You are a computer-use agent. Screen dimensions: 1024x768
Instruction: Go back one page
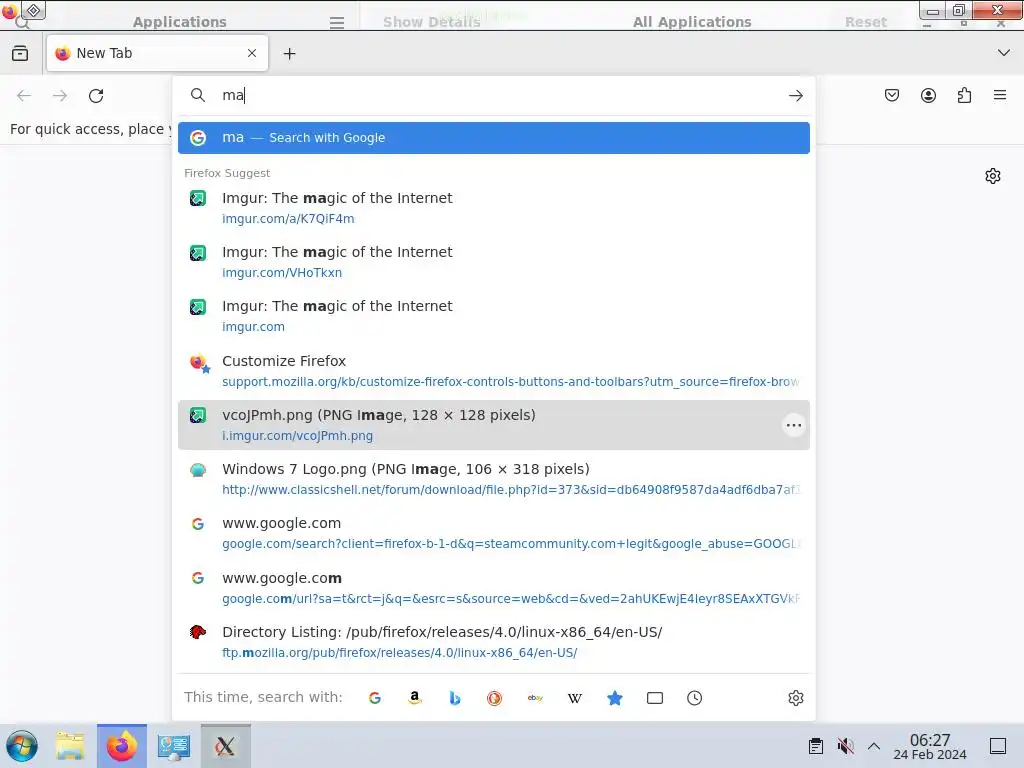(24, 96)
